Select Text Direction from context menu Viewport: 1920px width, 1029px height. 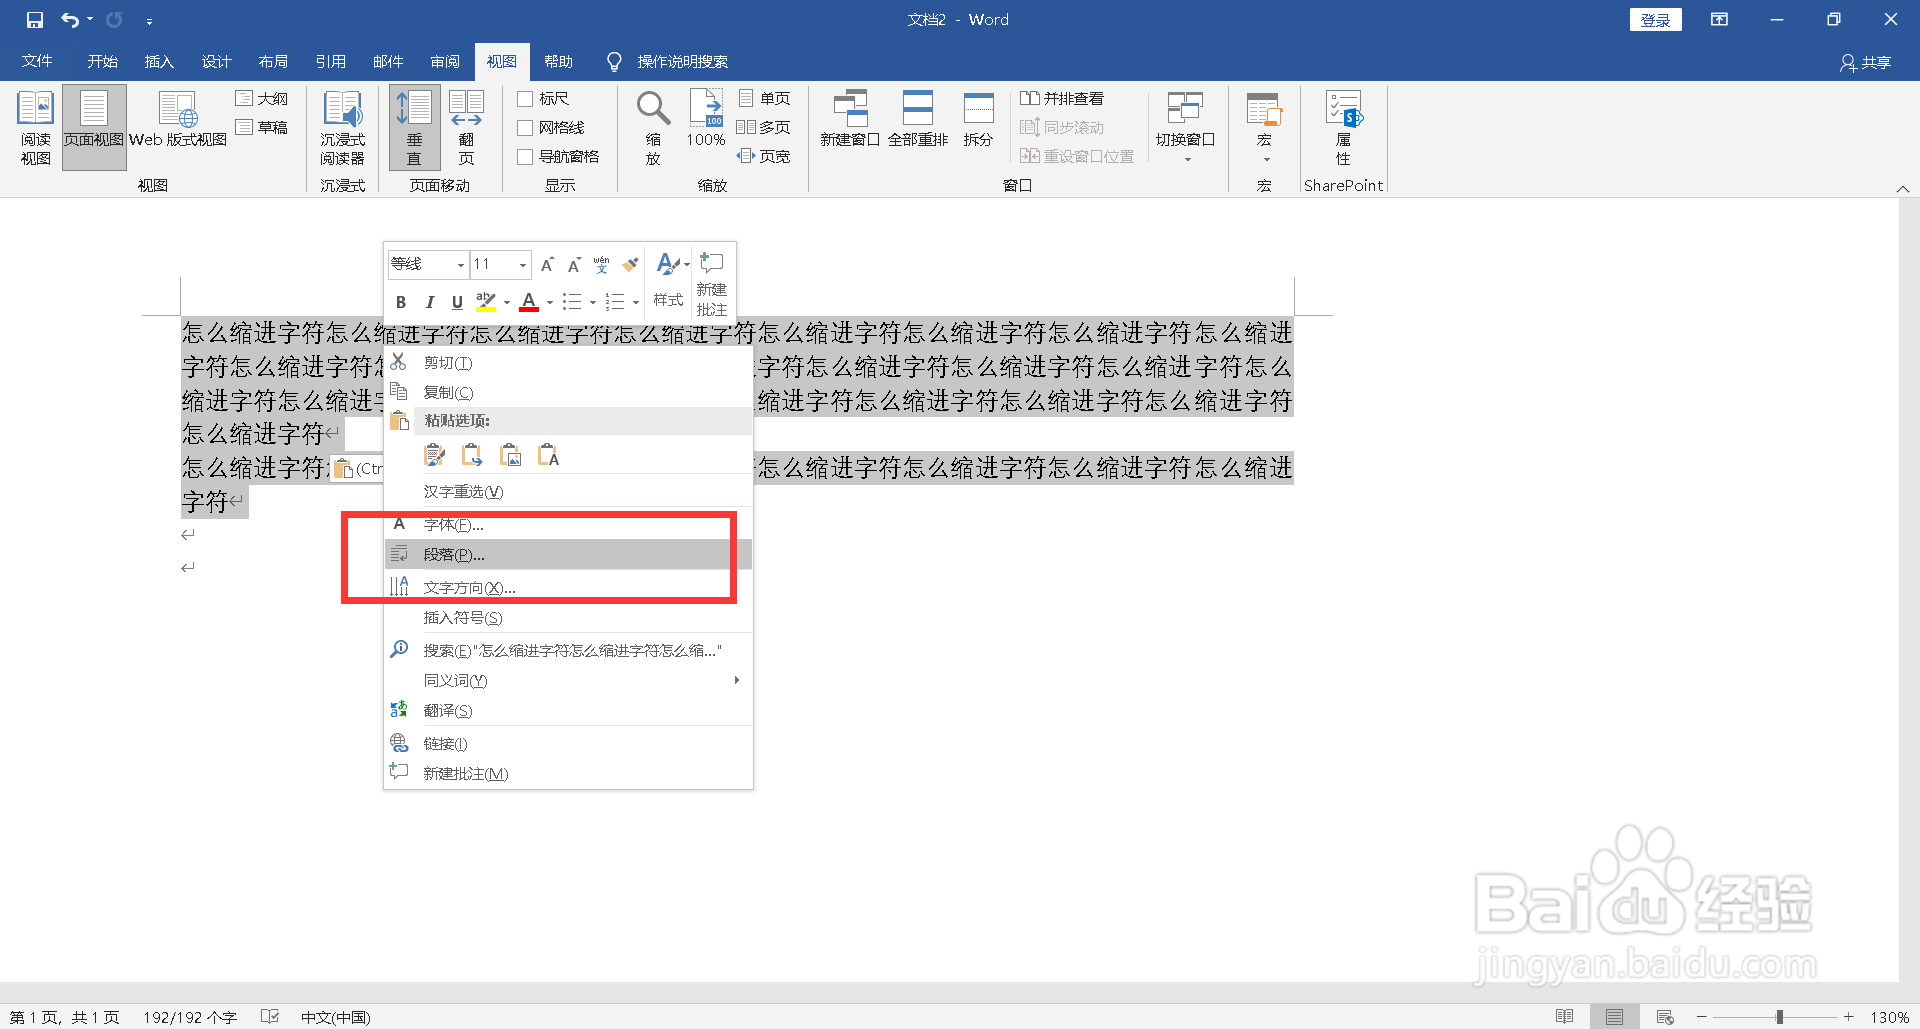pos(568,588)
